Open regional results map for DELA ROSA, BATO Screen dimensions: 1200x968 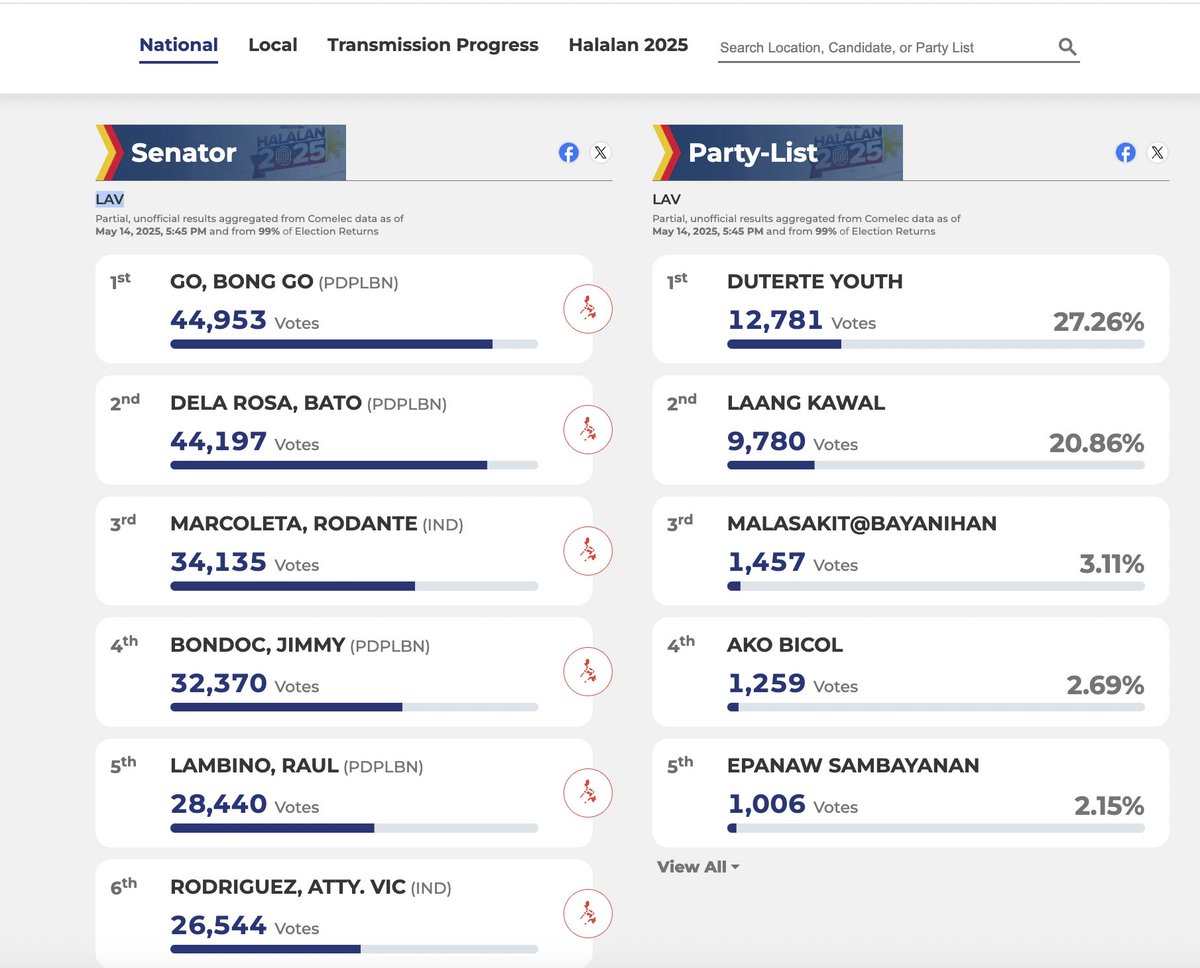point(588,430)
